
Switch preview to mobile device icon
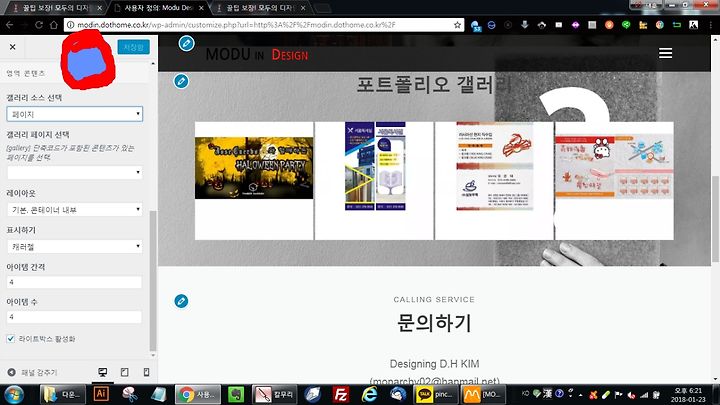coord(146,372)
